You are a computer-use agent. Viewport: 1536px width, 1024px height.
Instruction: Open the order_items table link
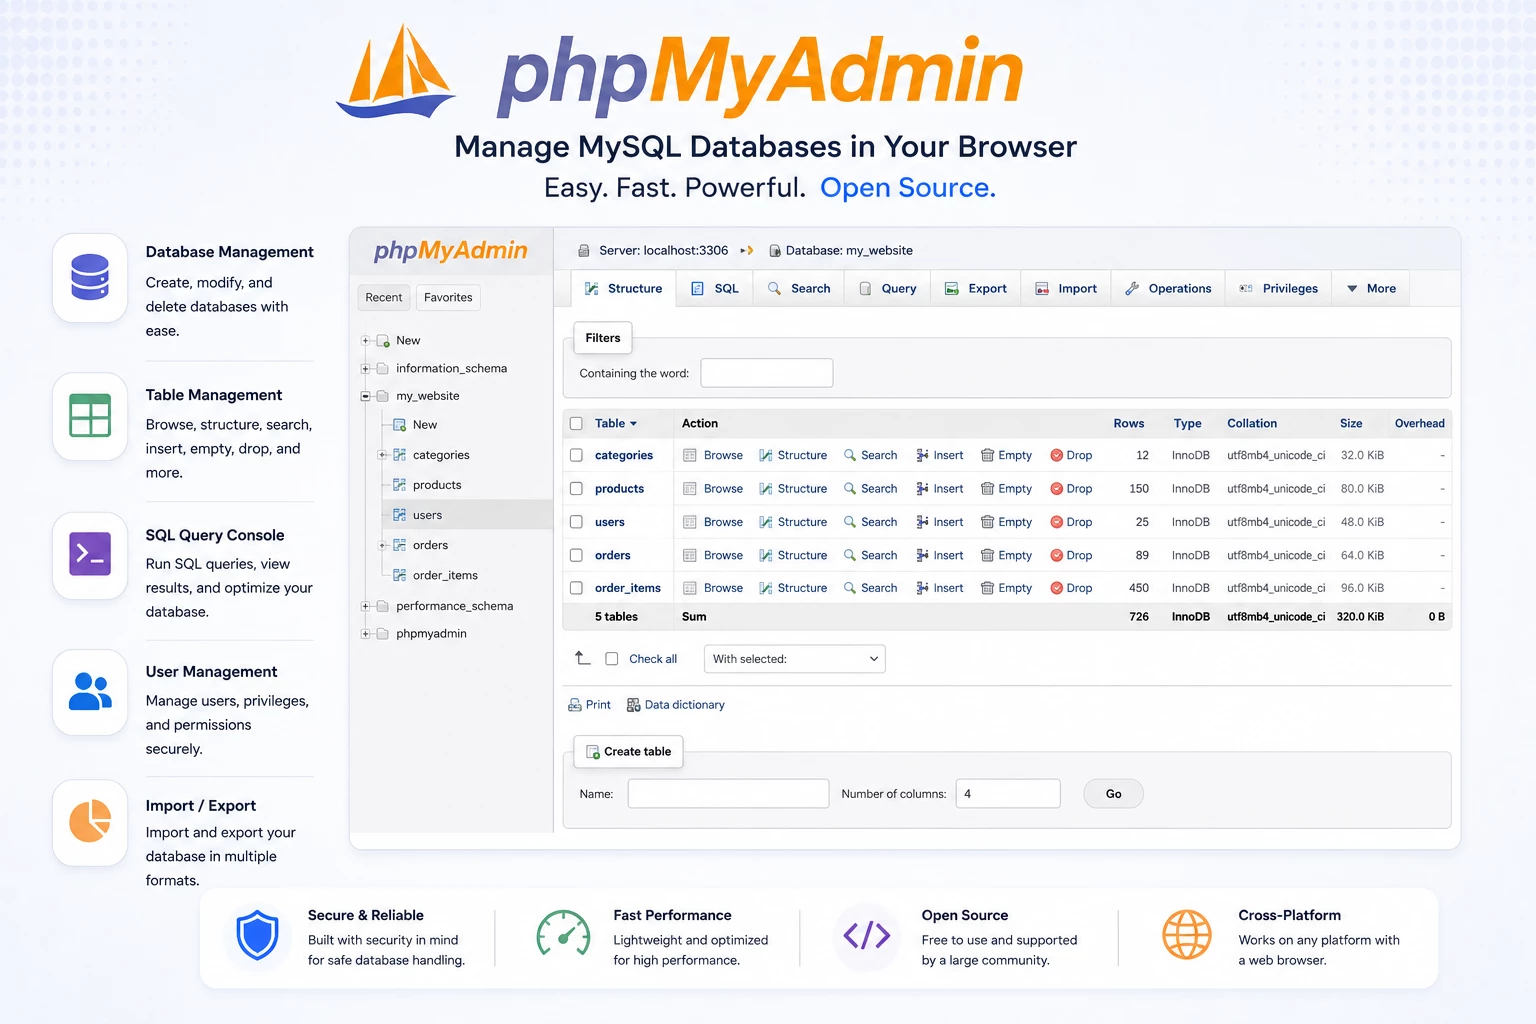click(628, 588)
